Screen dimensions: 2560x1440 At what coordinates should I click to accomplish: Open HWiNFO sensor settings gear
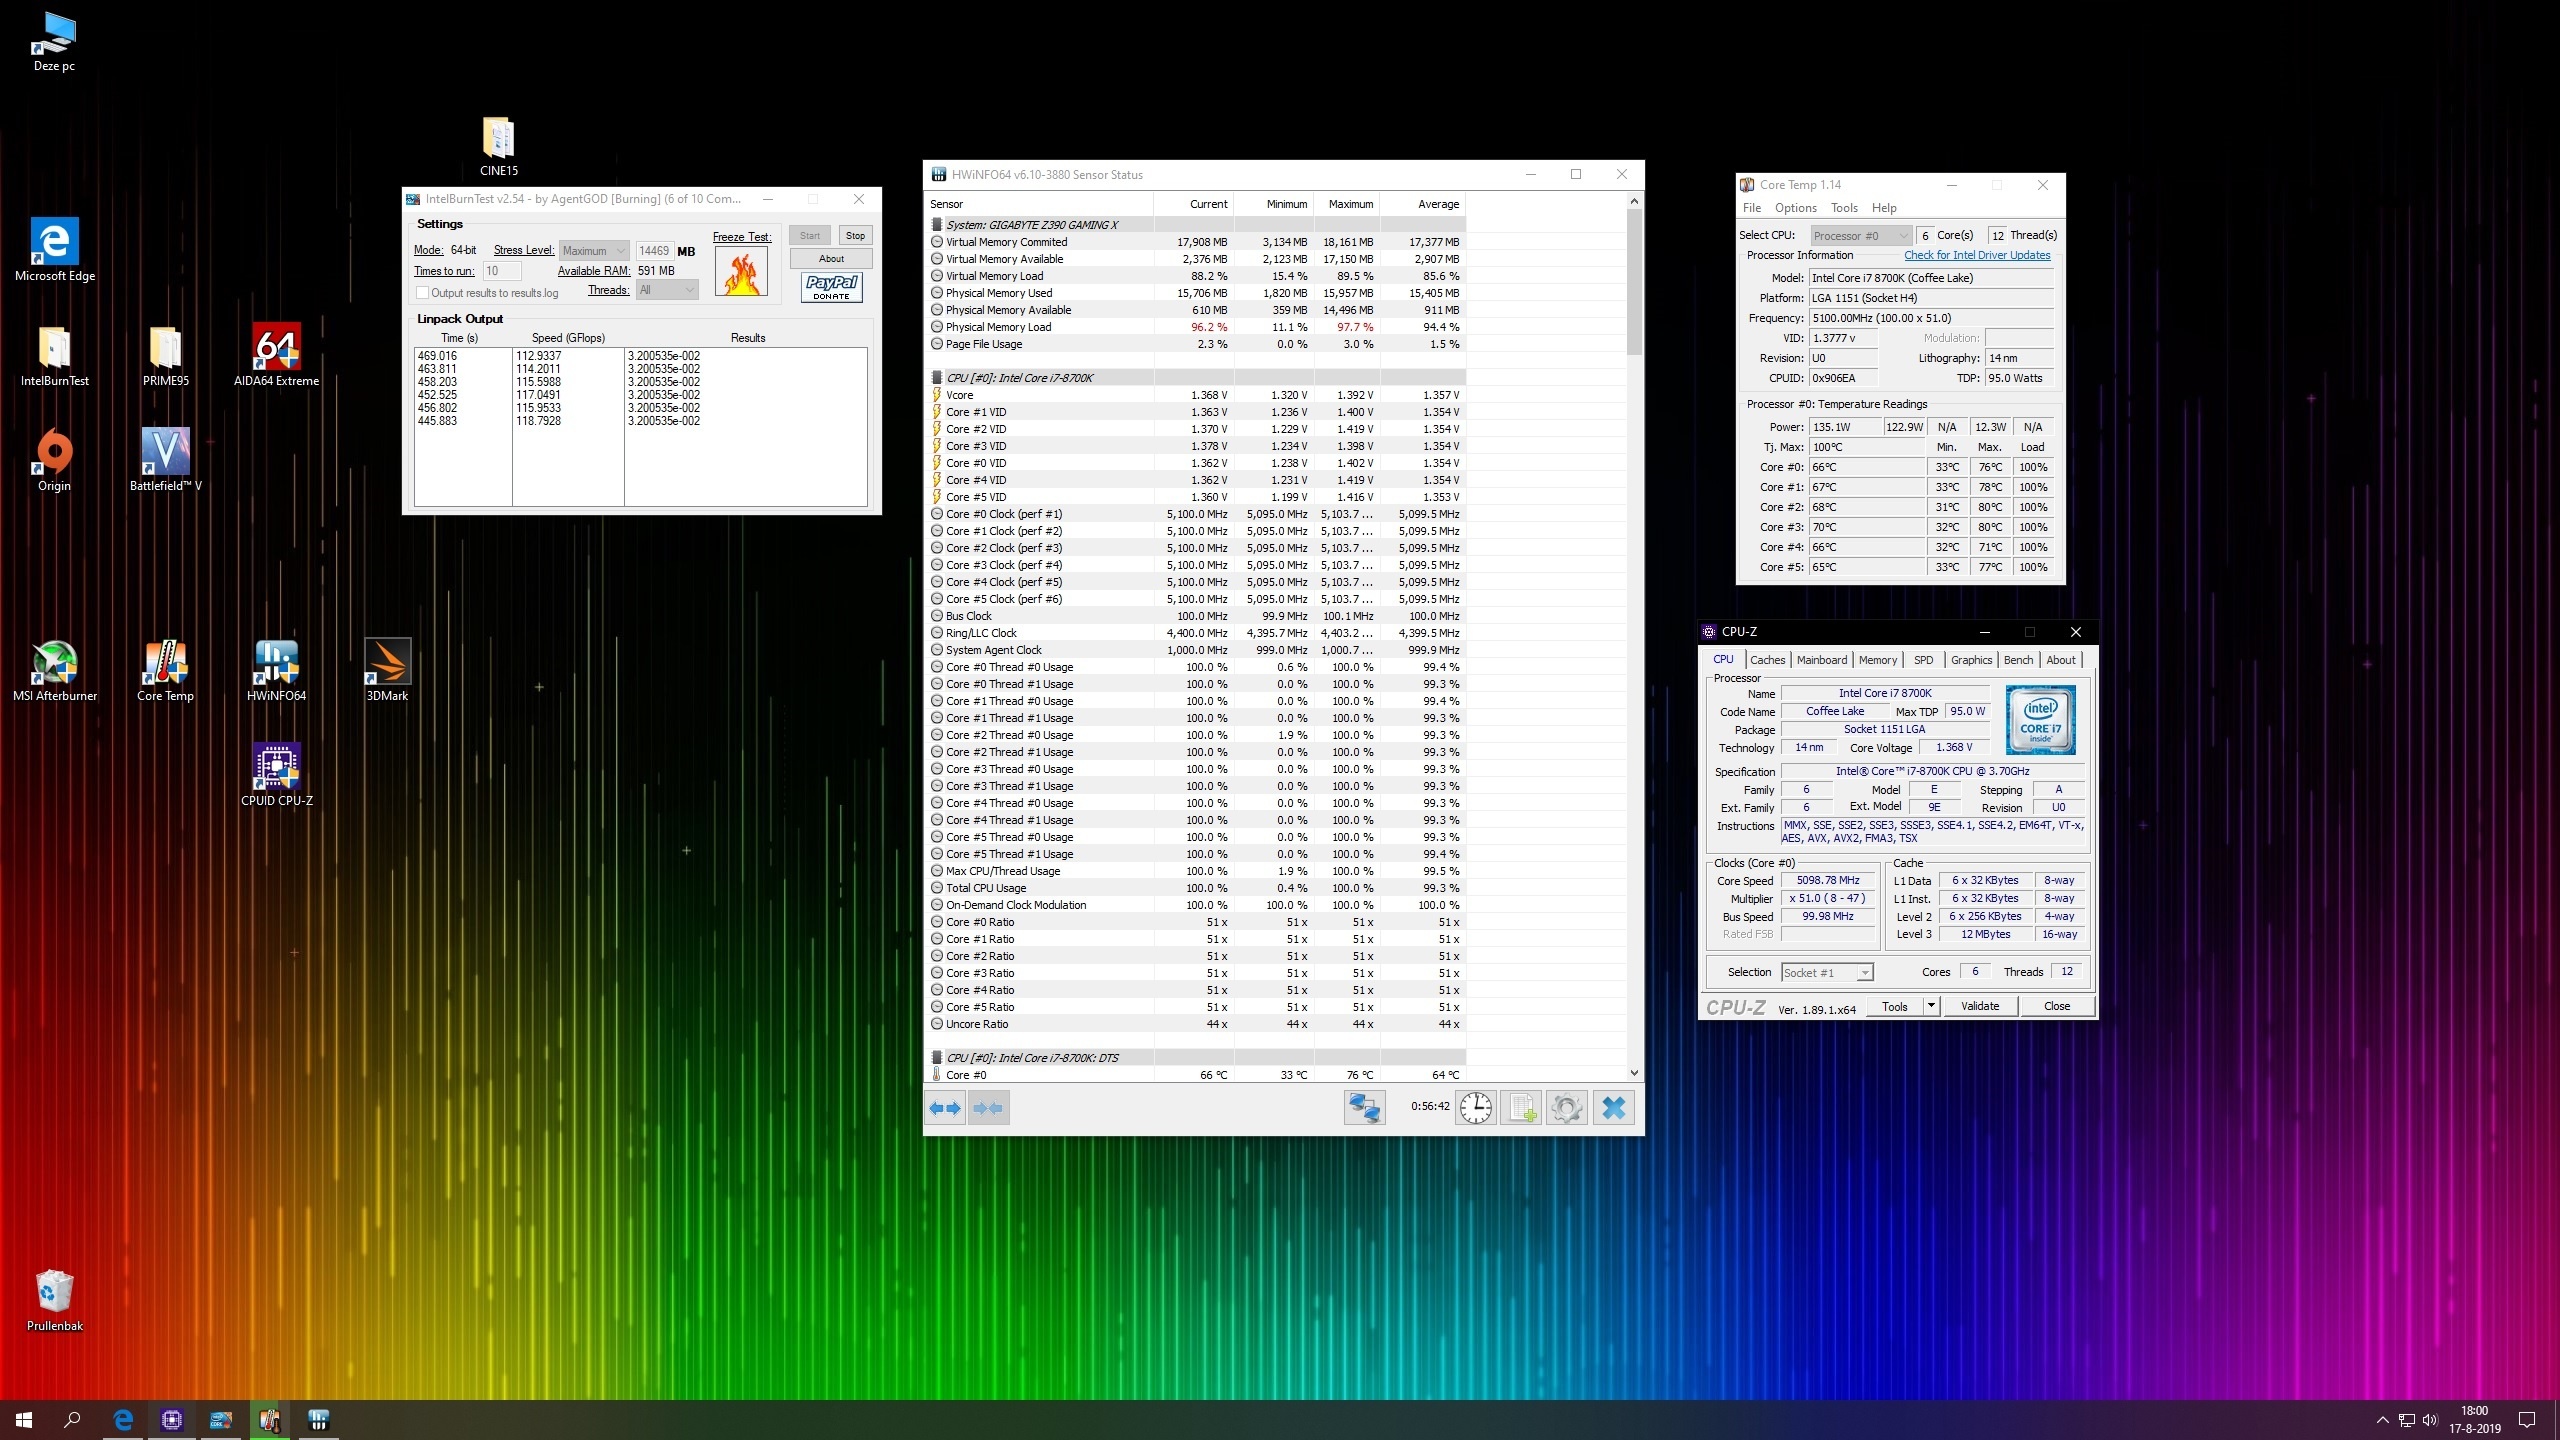point(1566,1108)
